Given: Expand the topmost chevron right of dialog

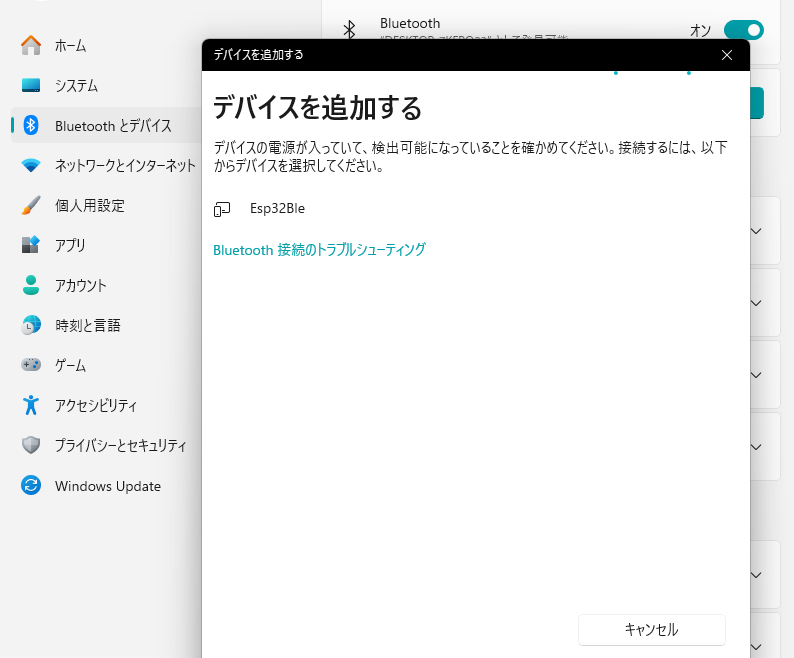Looking at the screenshot, I should [x=756, y=231].
